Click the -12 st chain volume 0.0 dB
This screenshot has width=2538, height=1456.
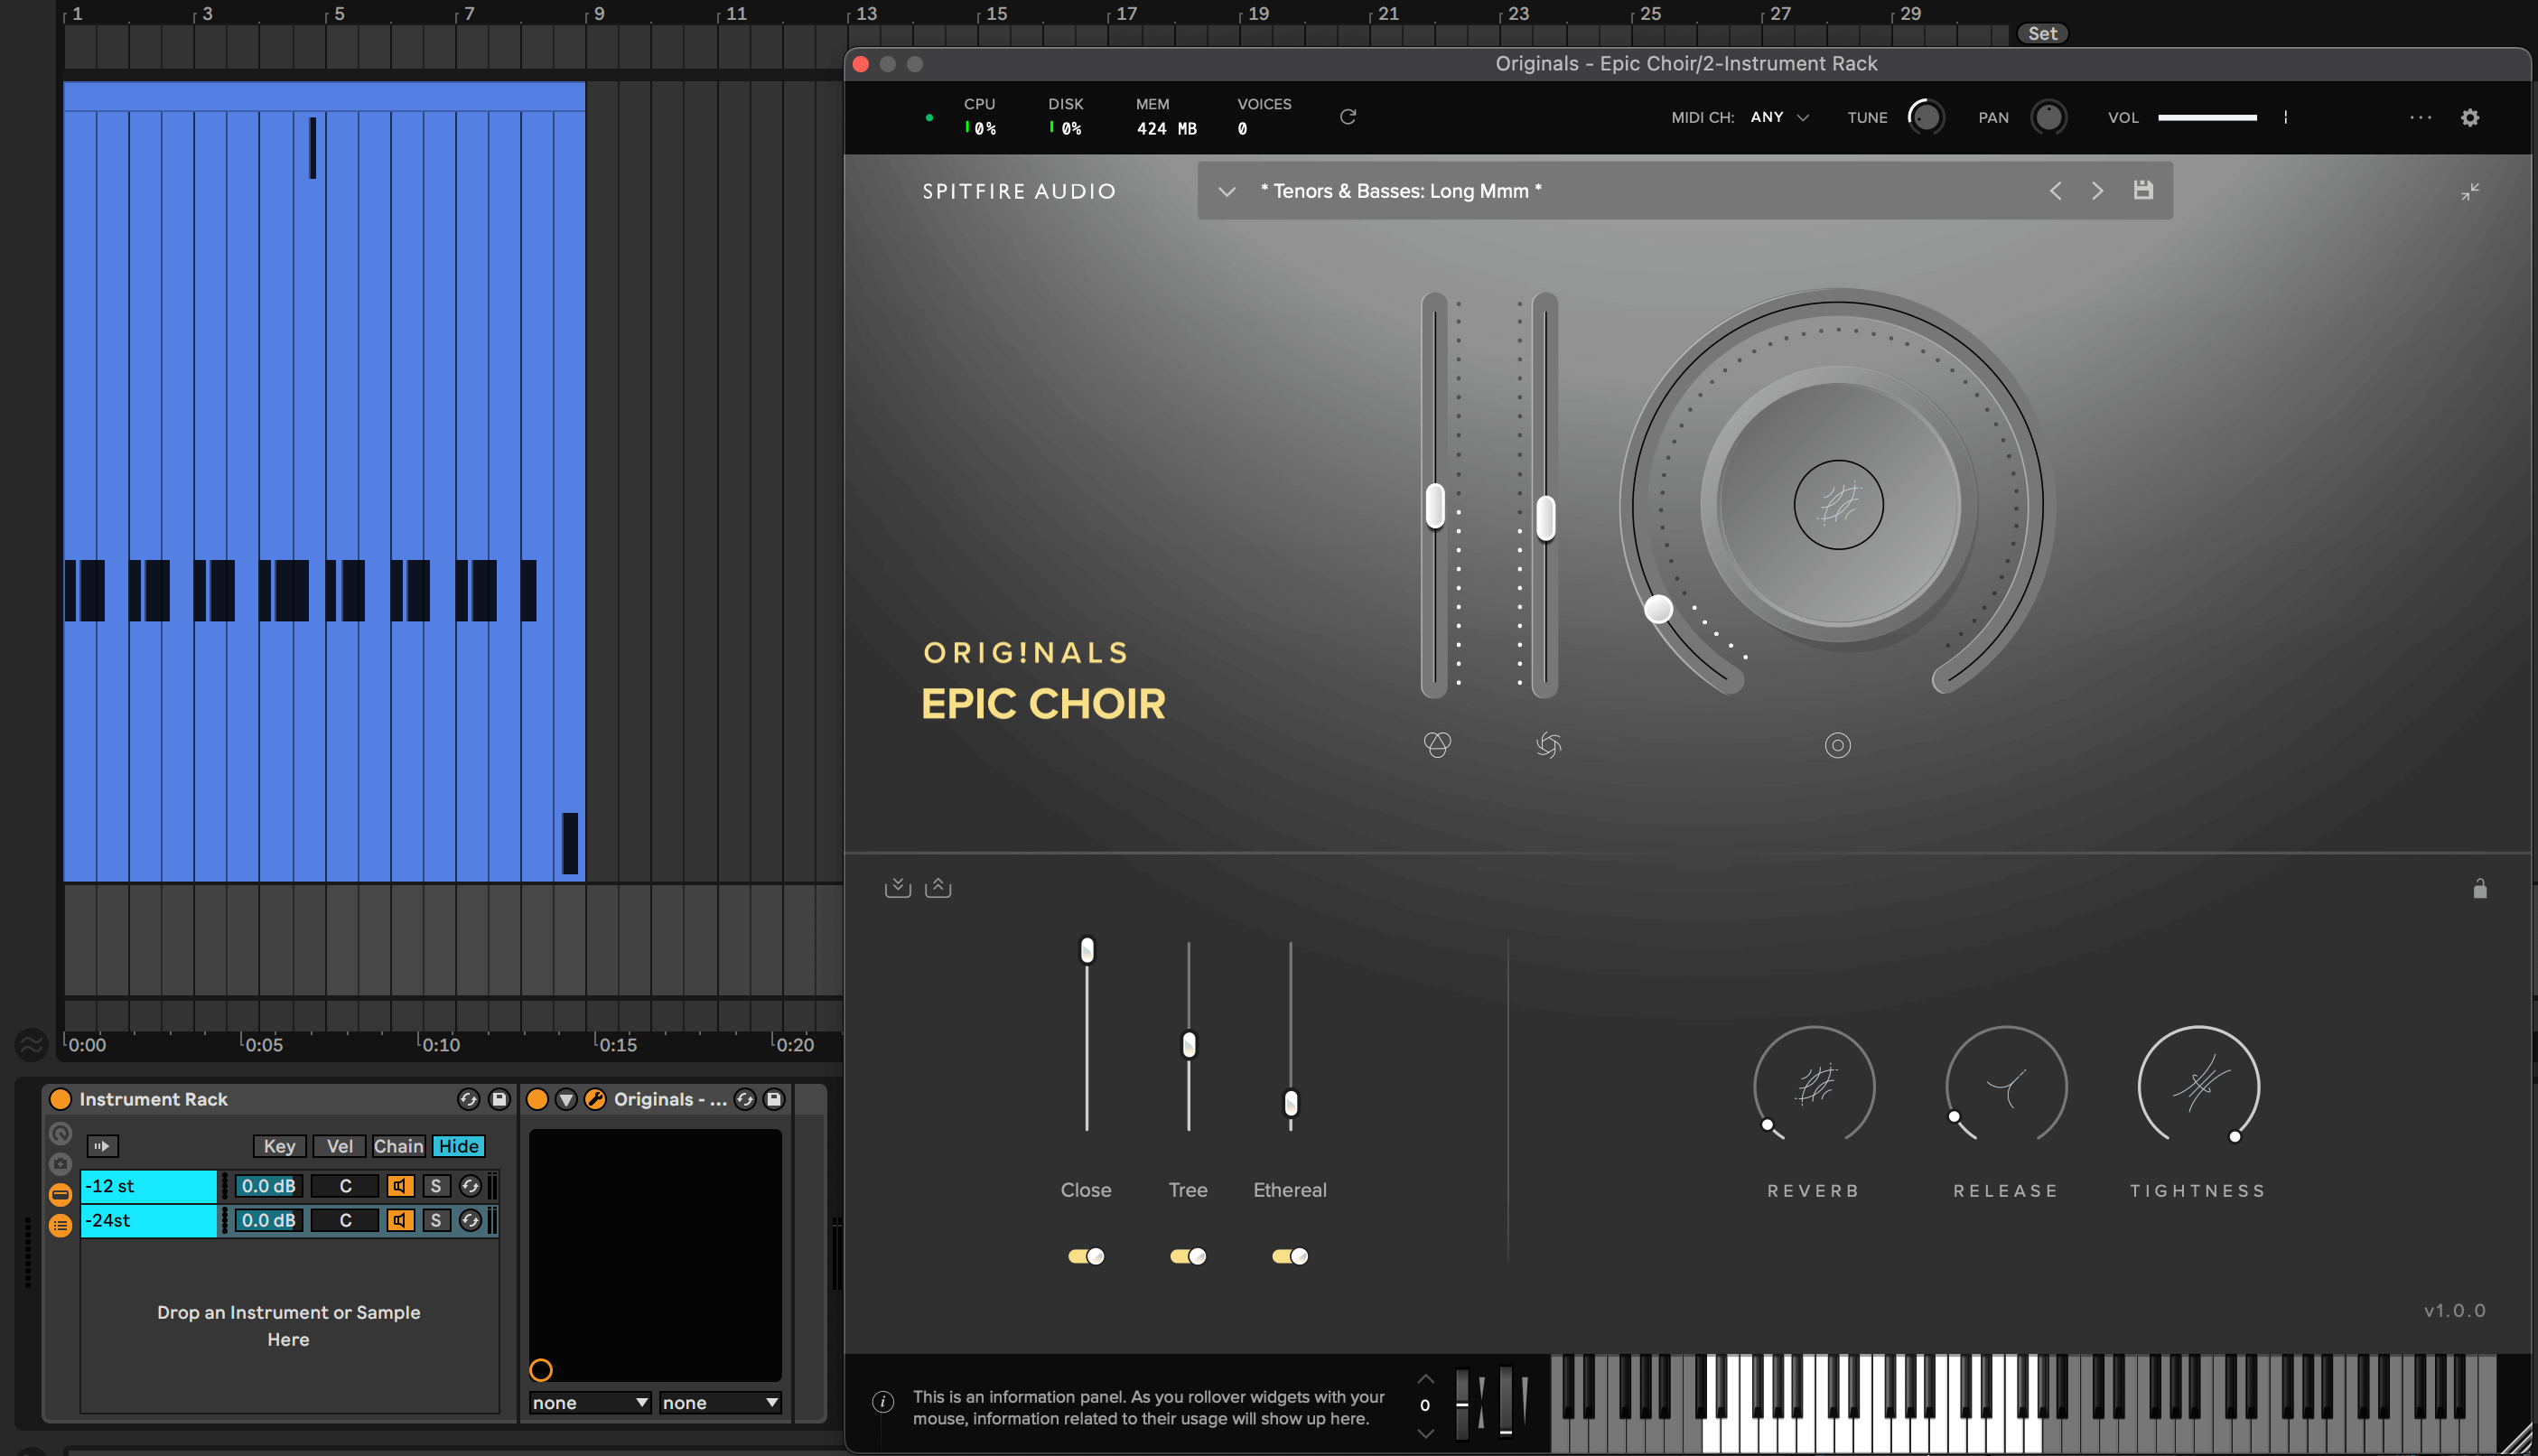pyautogui.click(x=268, y=1186)
